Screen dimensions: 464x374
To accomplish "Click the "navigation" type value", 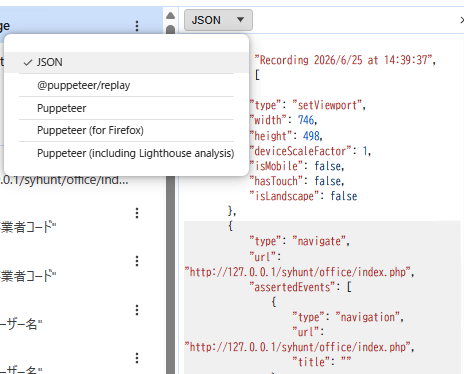I will (369, 317).
